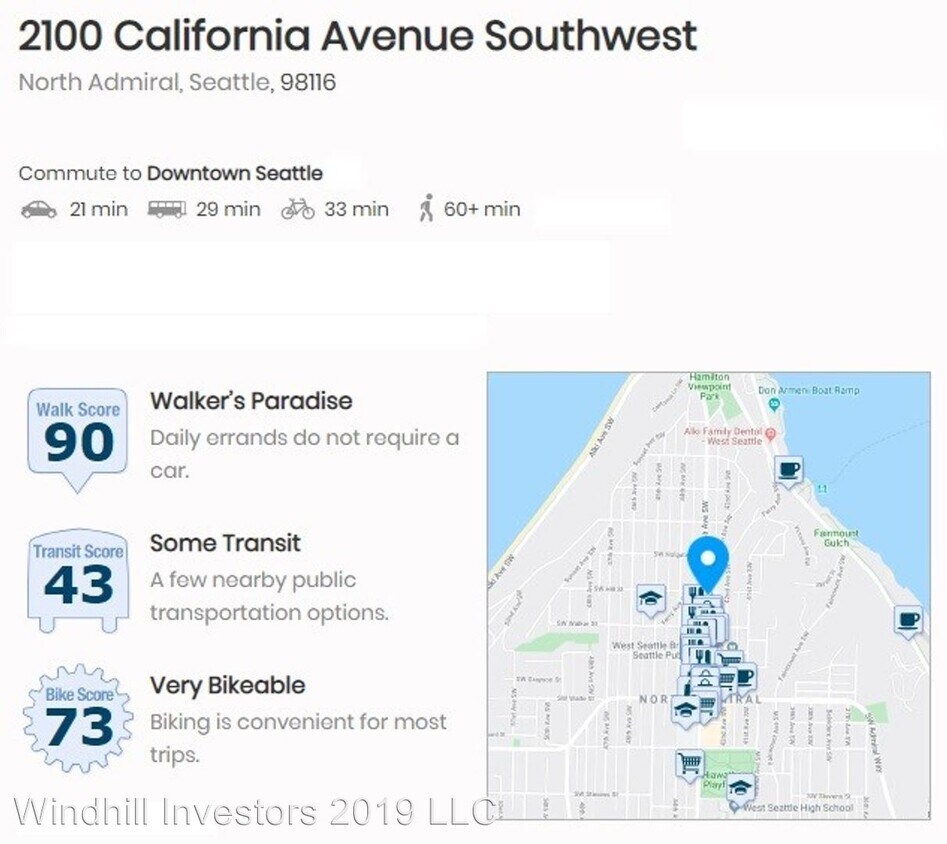The width and height of the screenshot is (947, 844).
Task: Click the car commute time icon
Action: pos(38,210)
